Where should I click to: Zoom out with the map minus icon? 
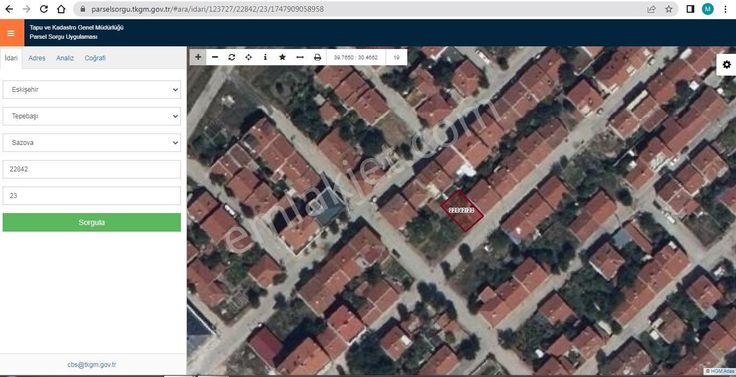point(215,57)
